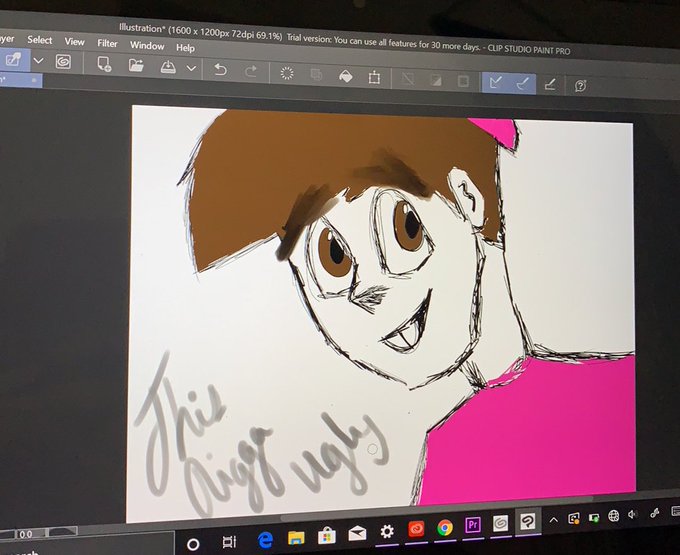Expand the dropdown arrow beside the highlighted tool icon
This screenshot has height=555, width=680.
(39, 60)
